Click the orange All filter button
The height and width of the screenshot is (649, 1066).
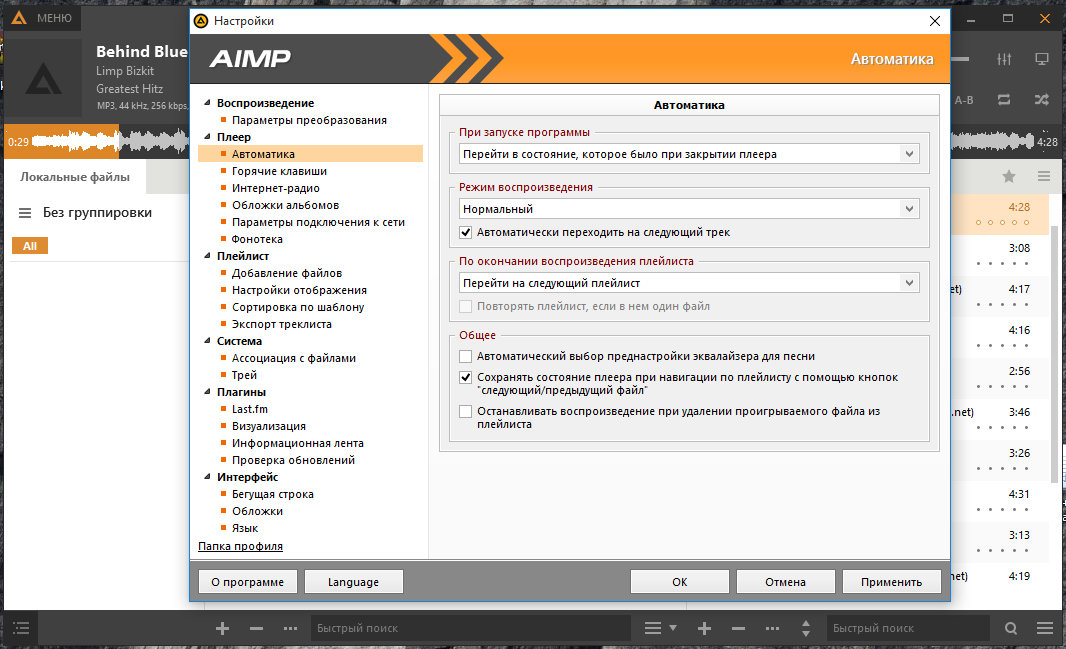(x=30, y=246)
